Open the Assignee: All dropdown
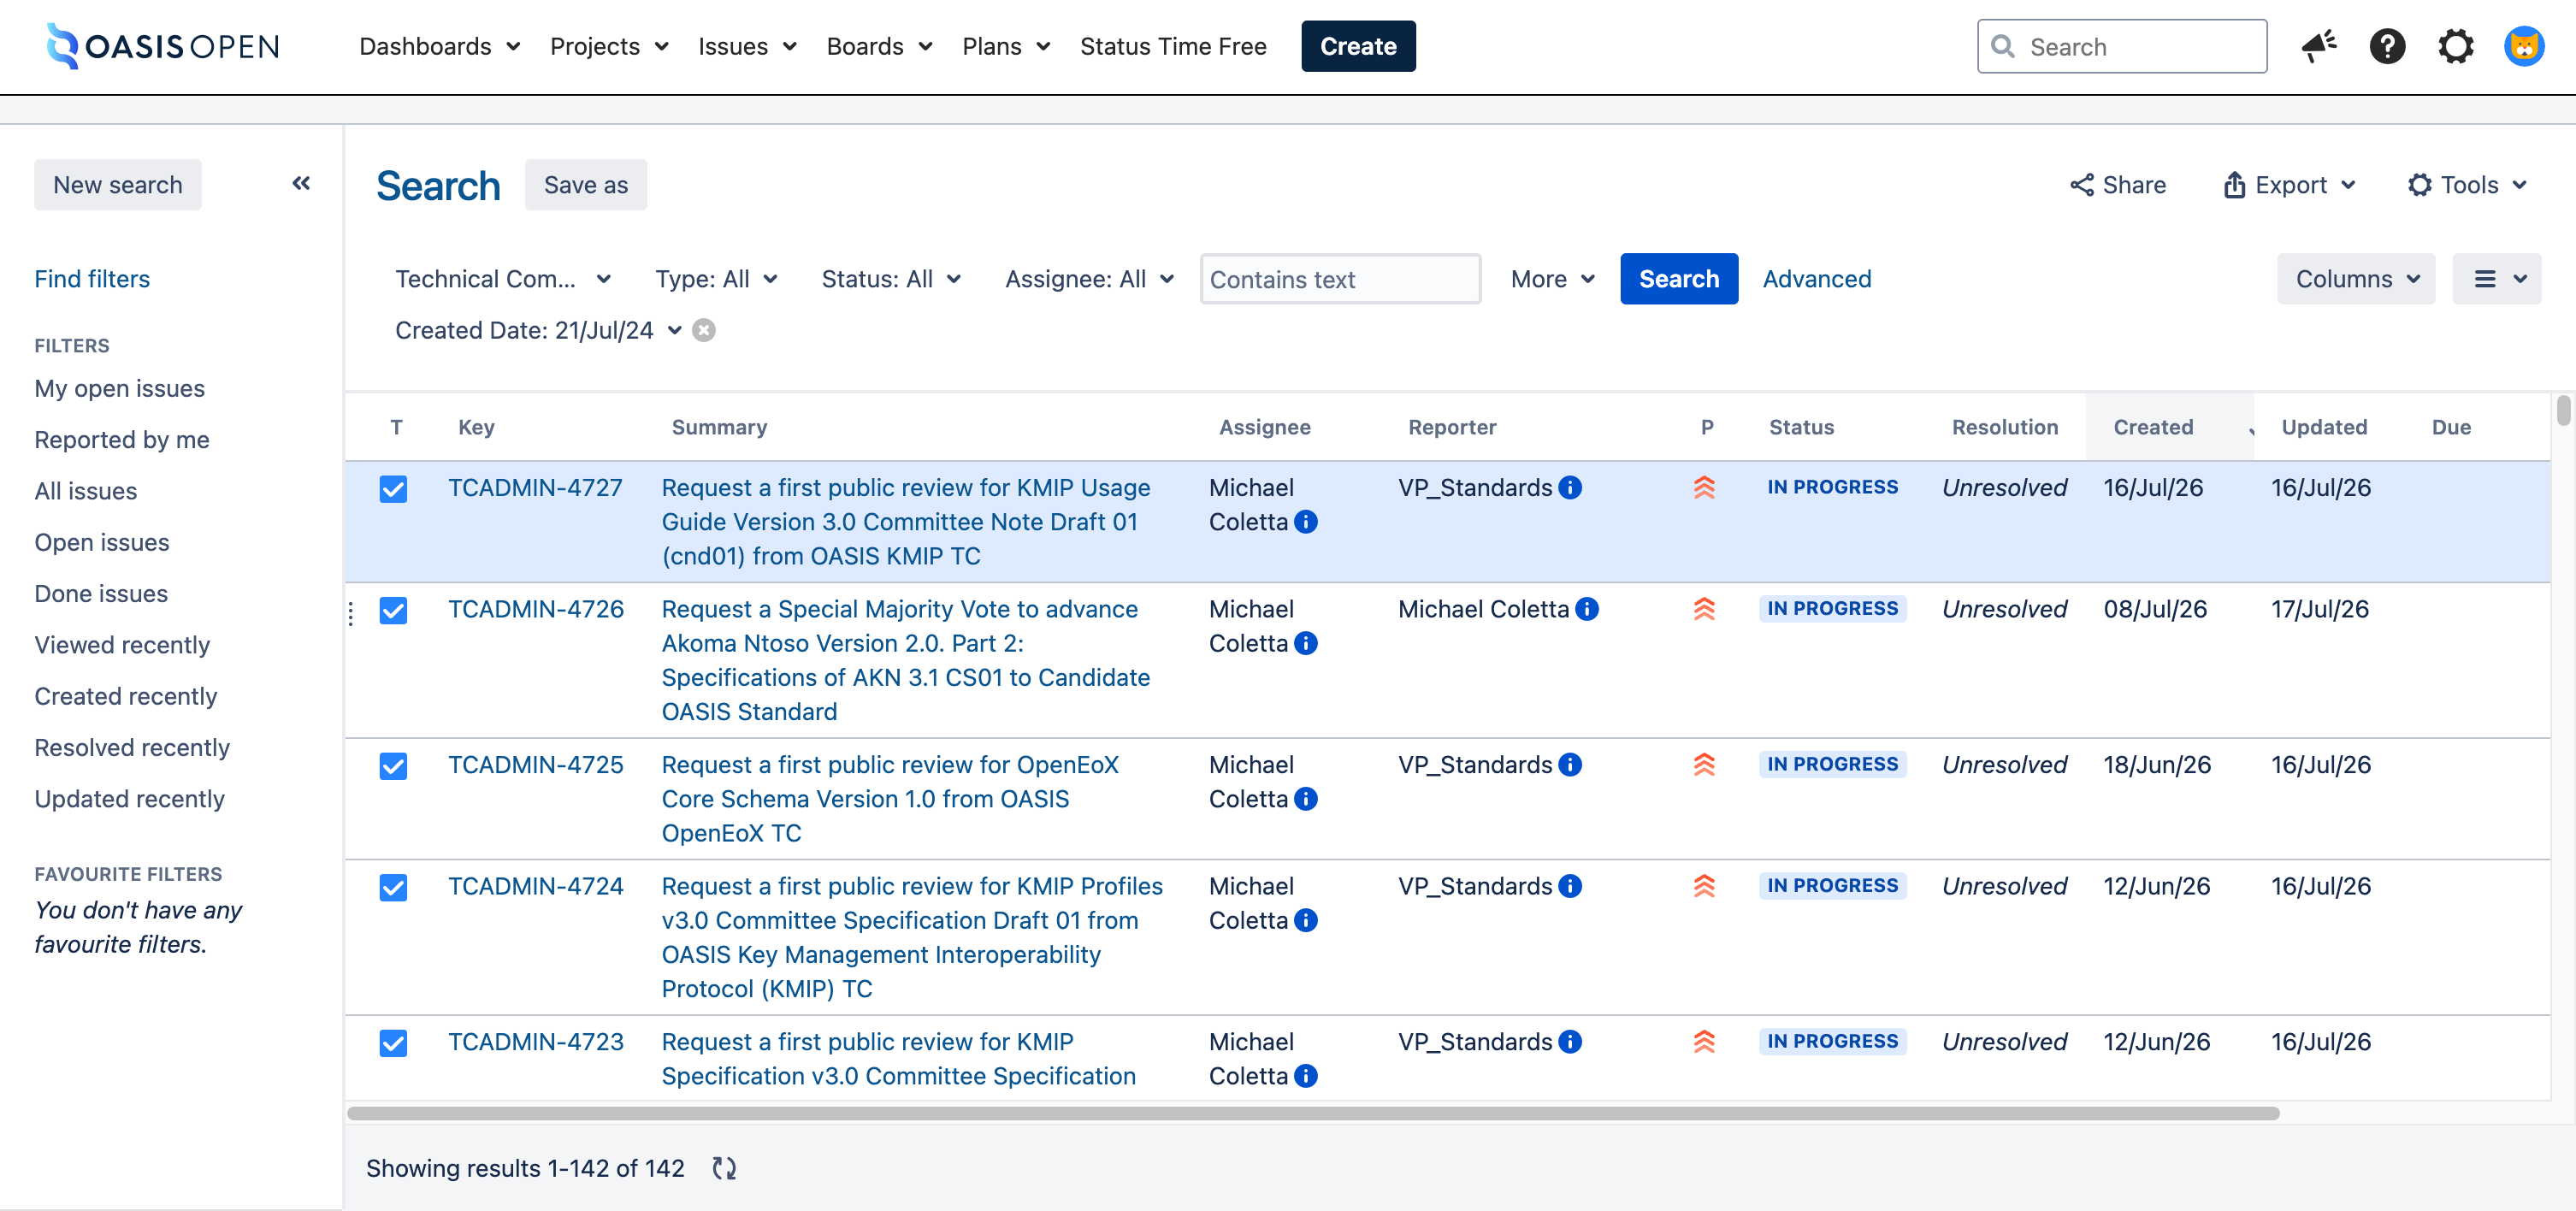This screenshot has height=1211, width=2576. point(1089,279)
